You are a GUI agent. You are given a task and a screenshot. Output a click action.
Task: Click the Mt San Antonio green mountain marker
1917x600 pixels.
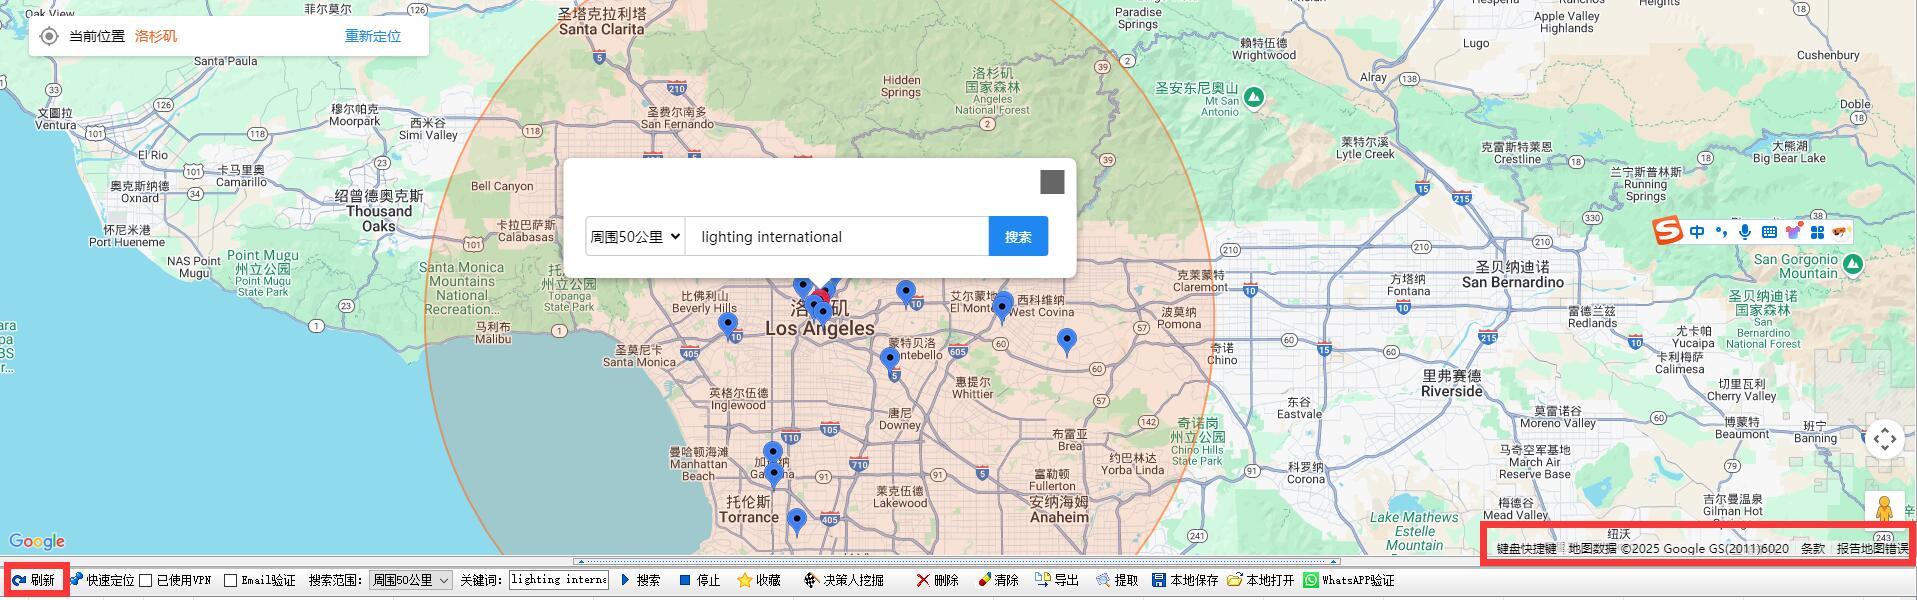pos(1254,97)
